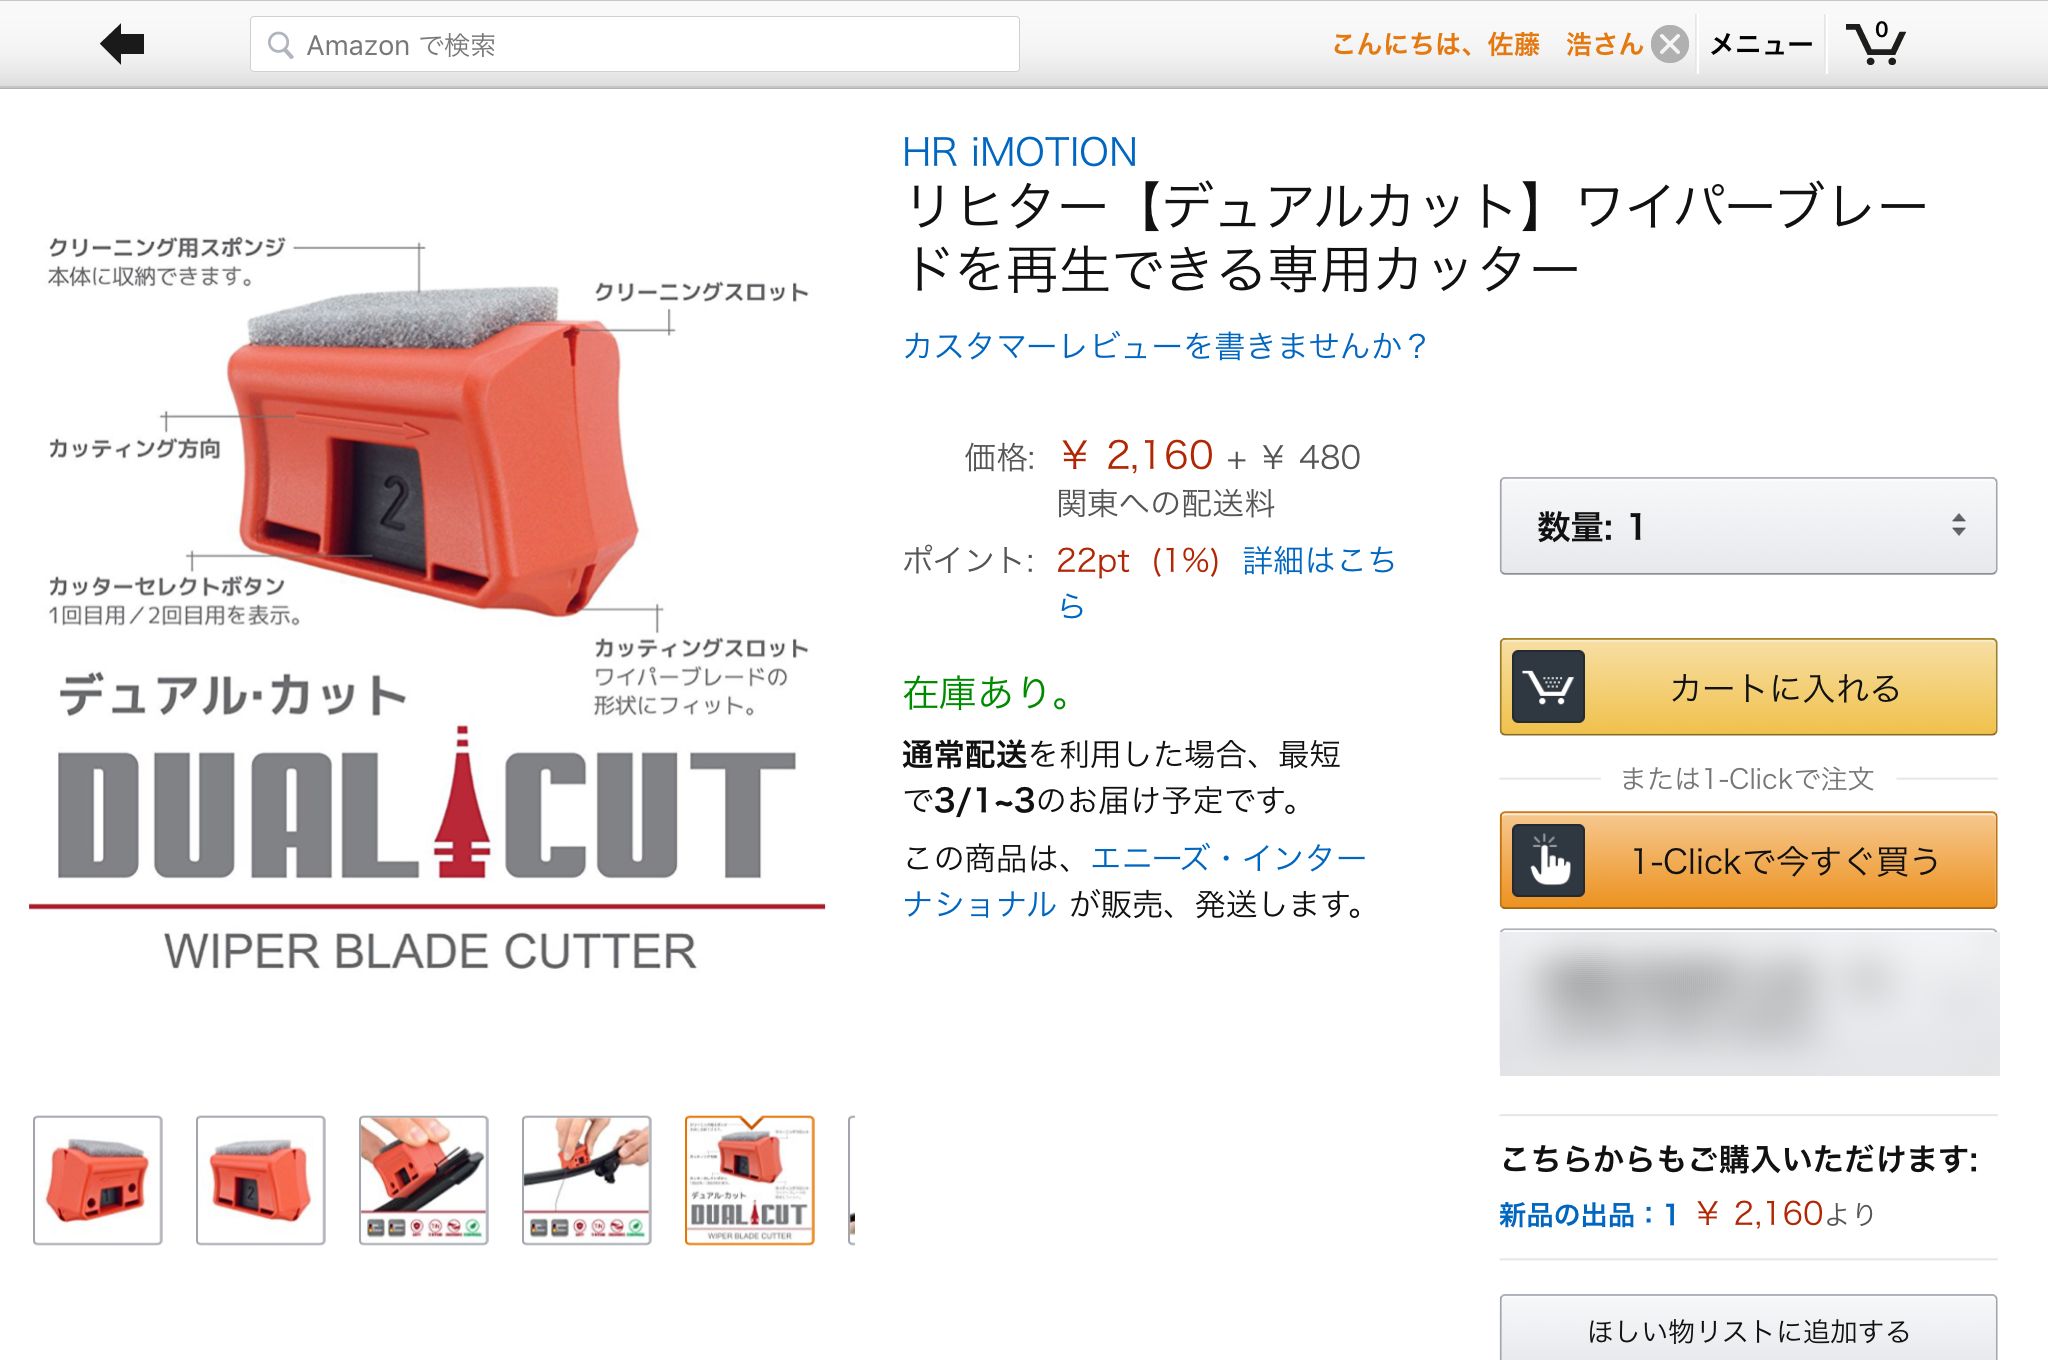
Task: Open カスタマーレビューを書きませんか？ link
Action: tap(1164, 346)
